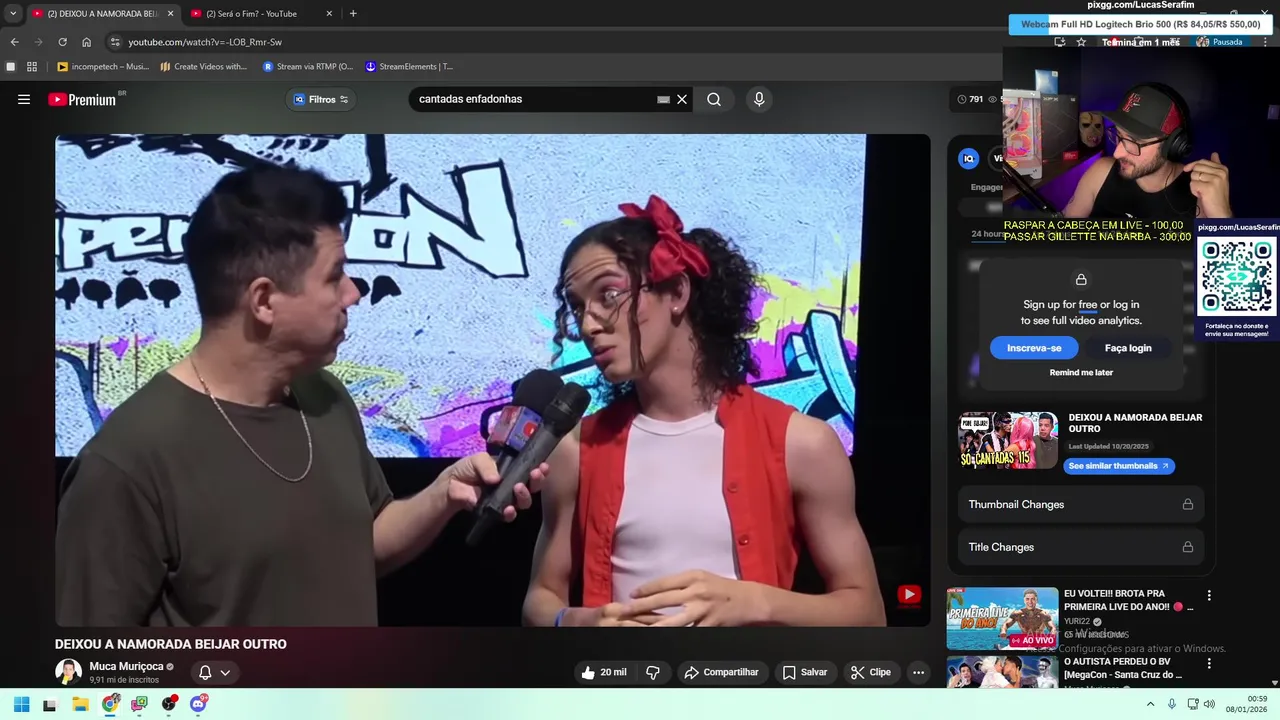Close the 'Será o Fim?' tab
This screenshot has width=1280, height=720.
coord(329,14)
